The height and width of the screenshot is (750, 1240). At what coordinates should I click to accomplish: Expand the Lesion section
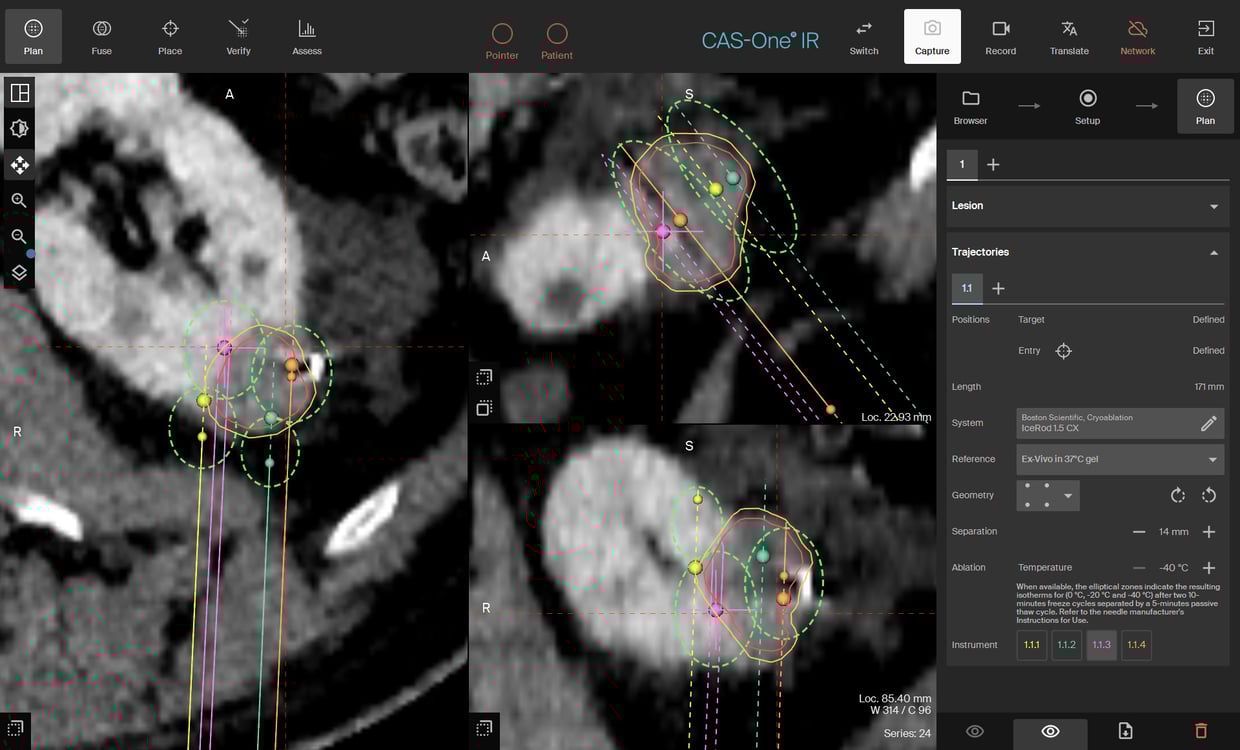tap(1088, 206)
